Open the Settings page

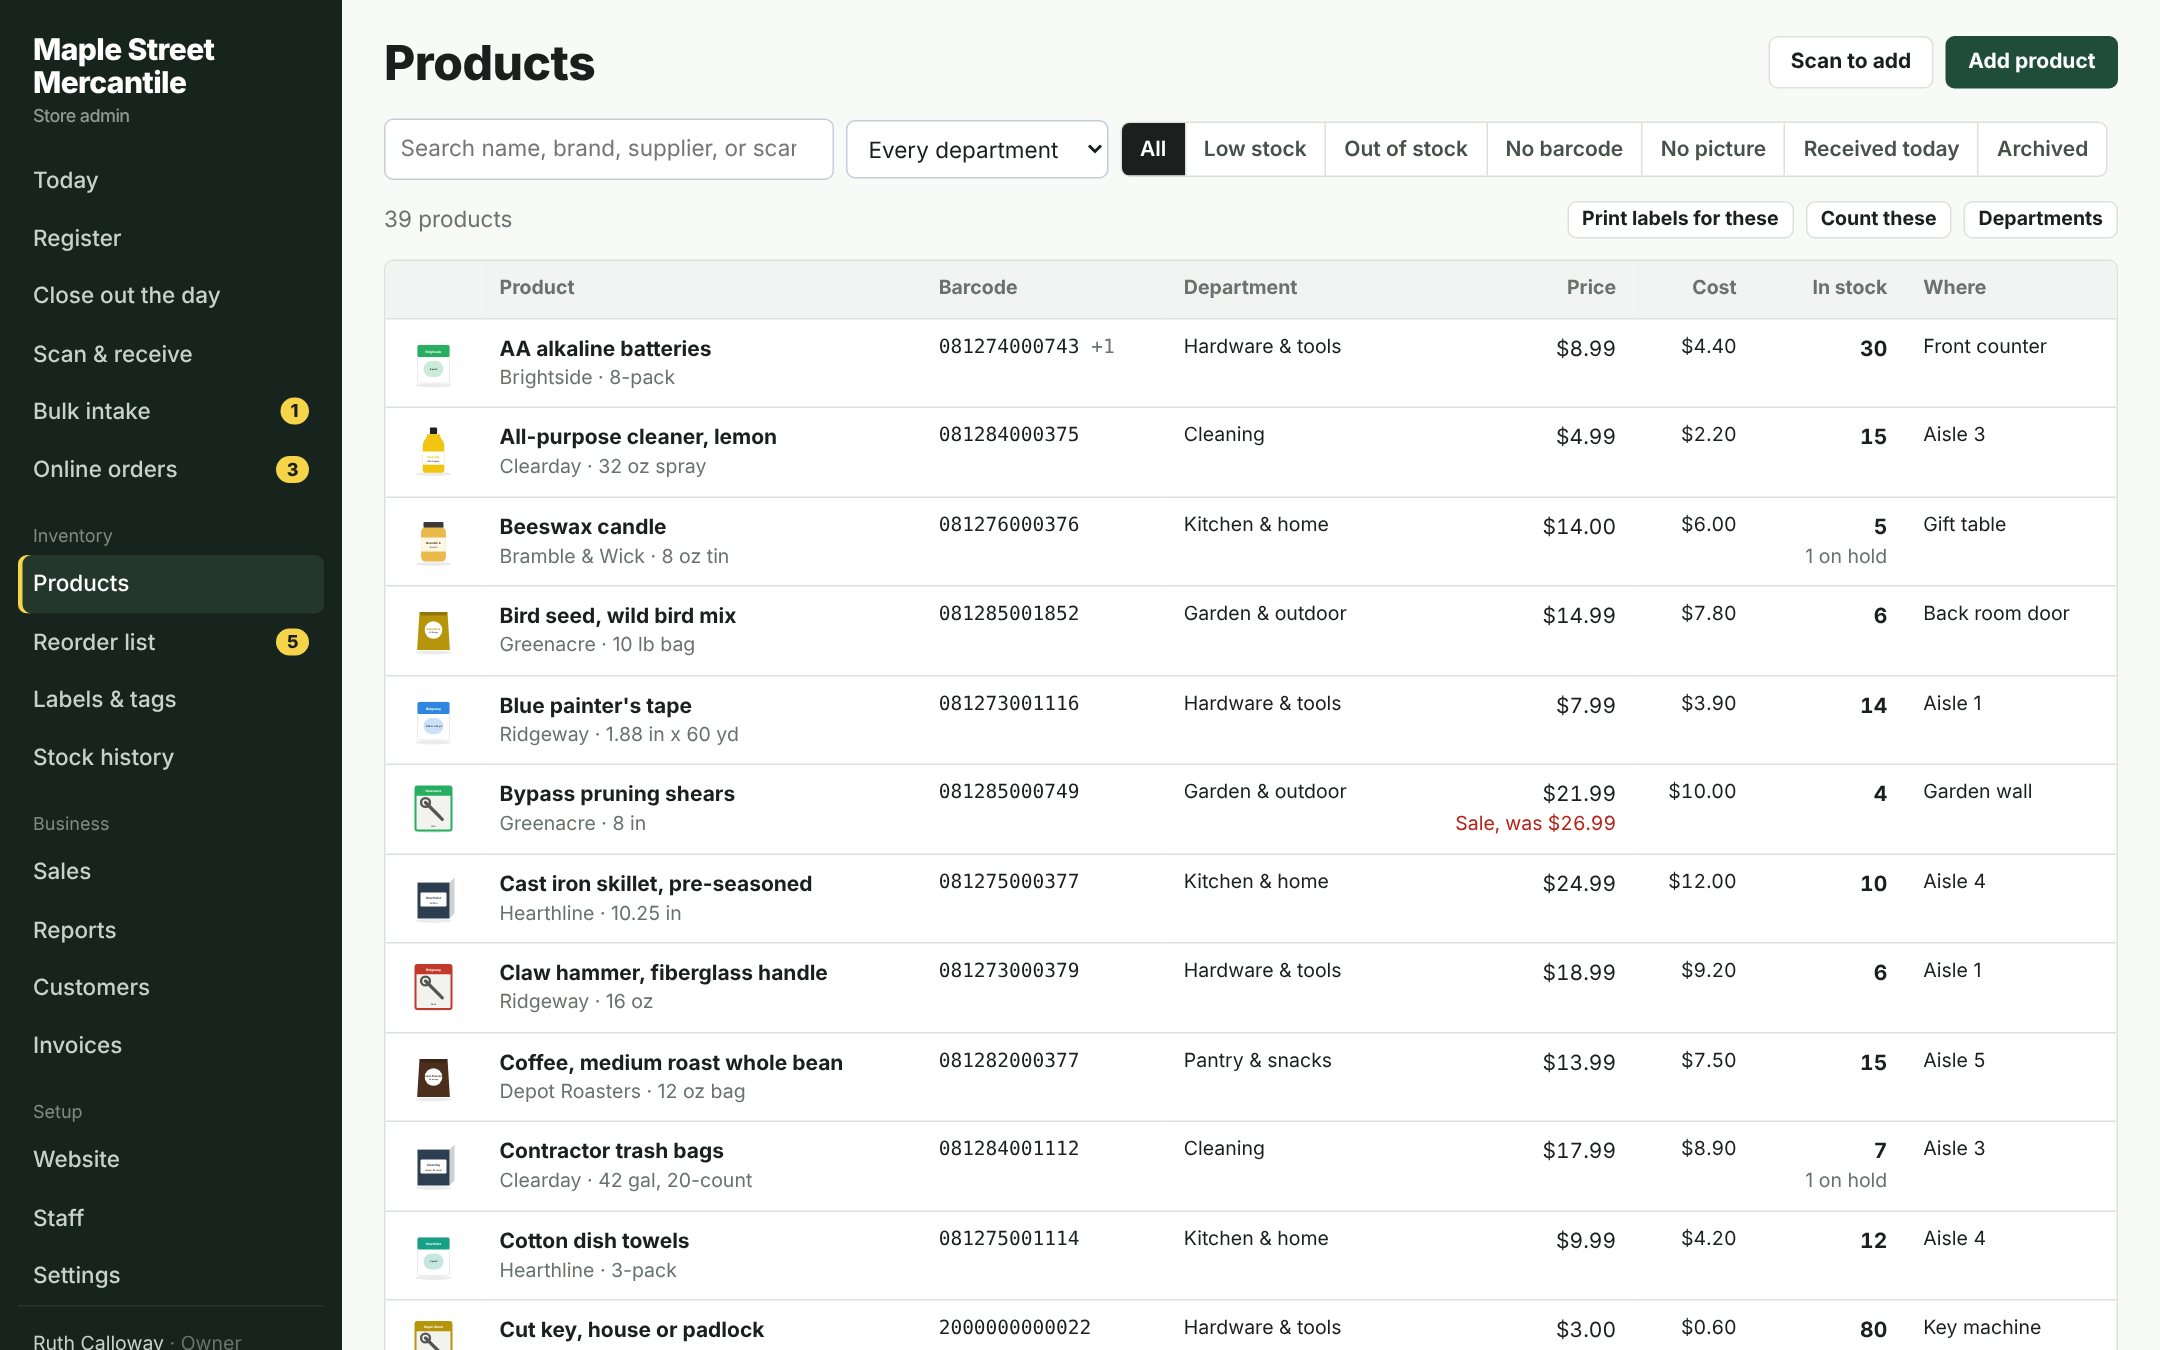[x=170, y=1275]
